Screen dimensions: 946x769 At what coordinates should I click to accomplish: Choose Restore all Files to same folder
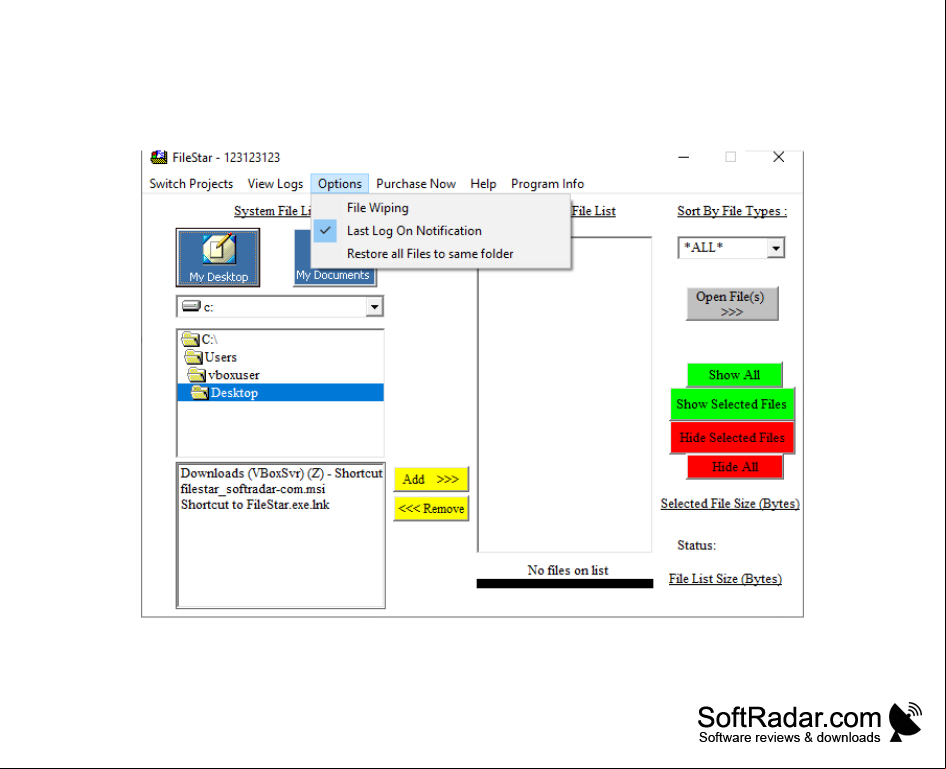[441, 254]
